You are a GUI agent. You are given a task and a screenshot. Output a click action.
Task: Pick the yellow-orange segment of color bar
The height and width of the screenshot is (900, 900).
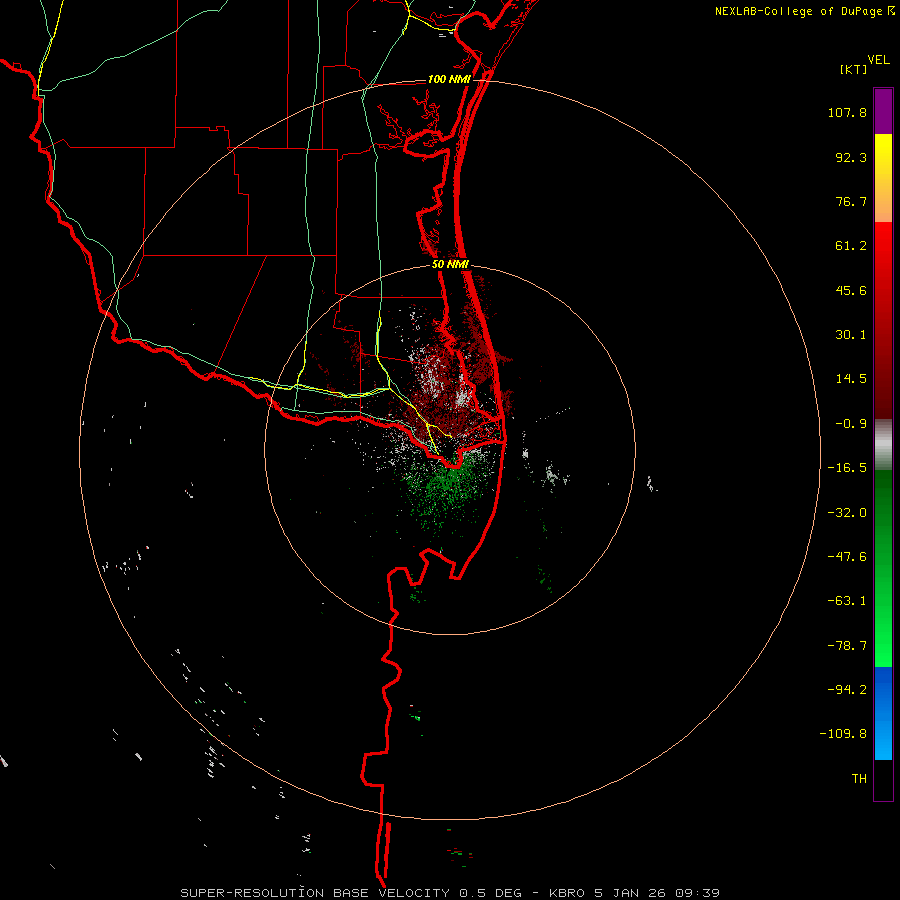click(883, 178)
